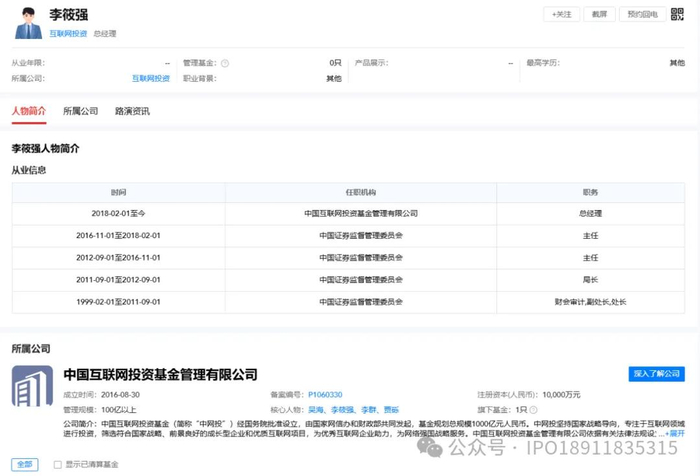Select the 全部 filter tag
This screenshot has width=700, height=476.
[26, 464]
